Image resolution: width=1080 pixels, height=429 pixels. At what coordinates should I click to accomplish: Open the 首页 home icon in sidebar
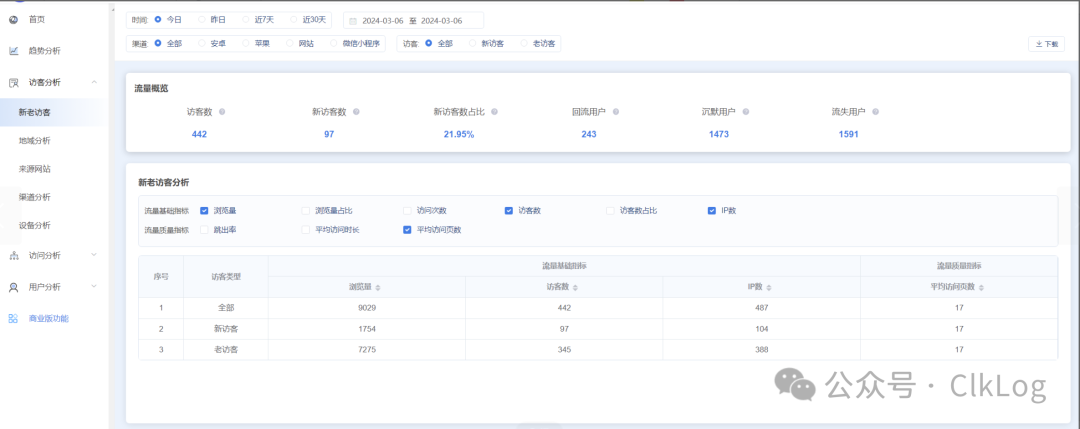coord(13,19)
